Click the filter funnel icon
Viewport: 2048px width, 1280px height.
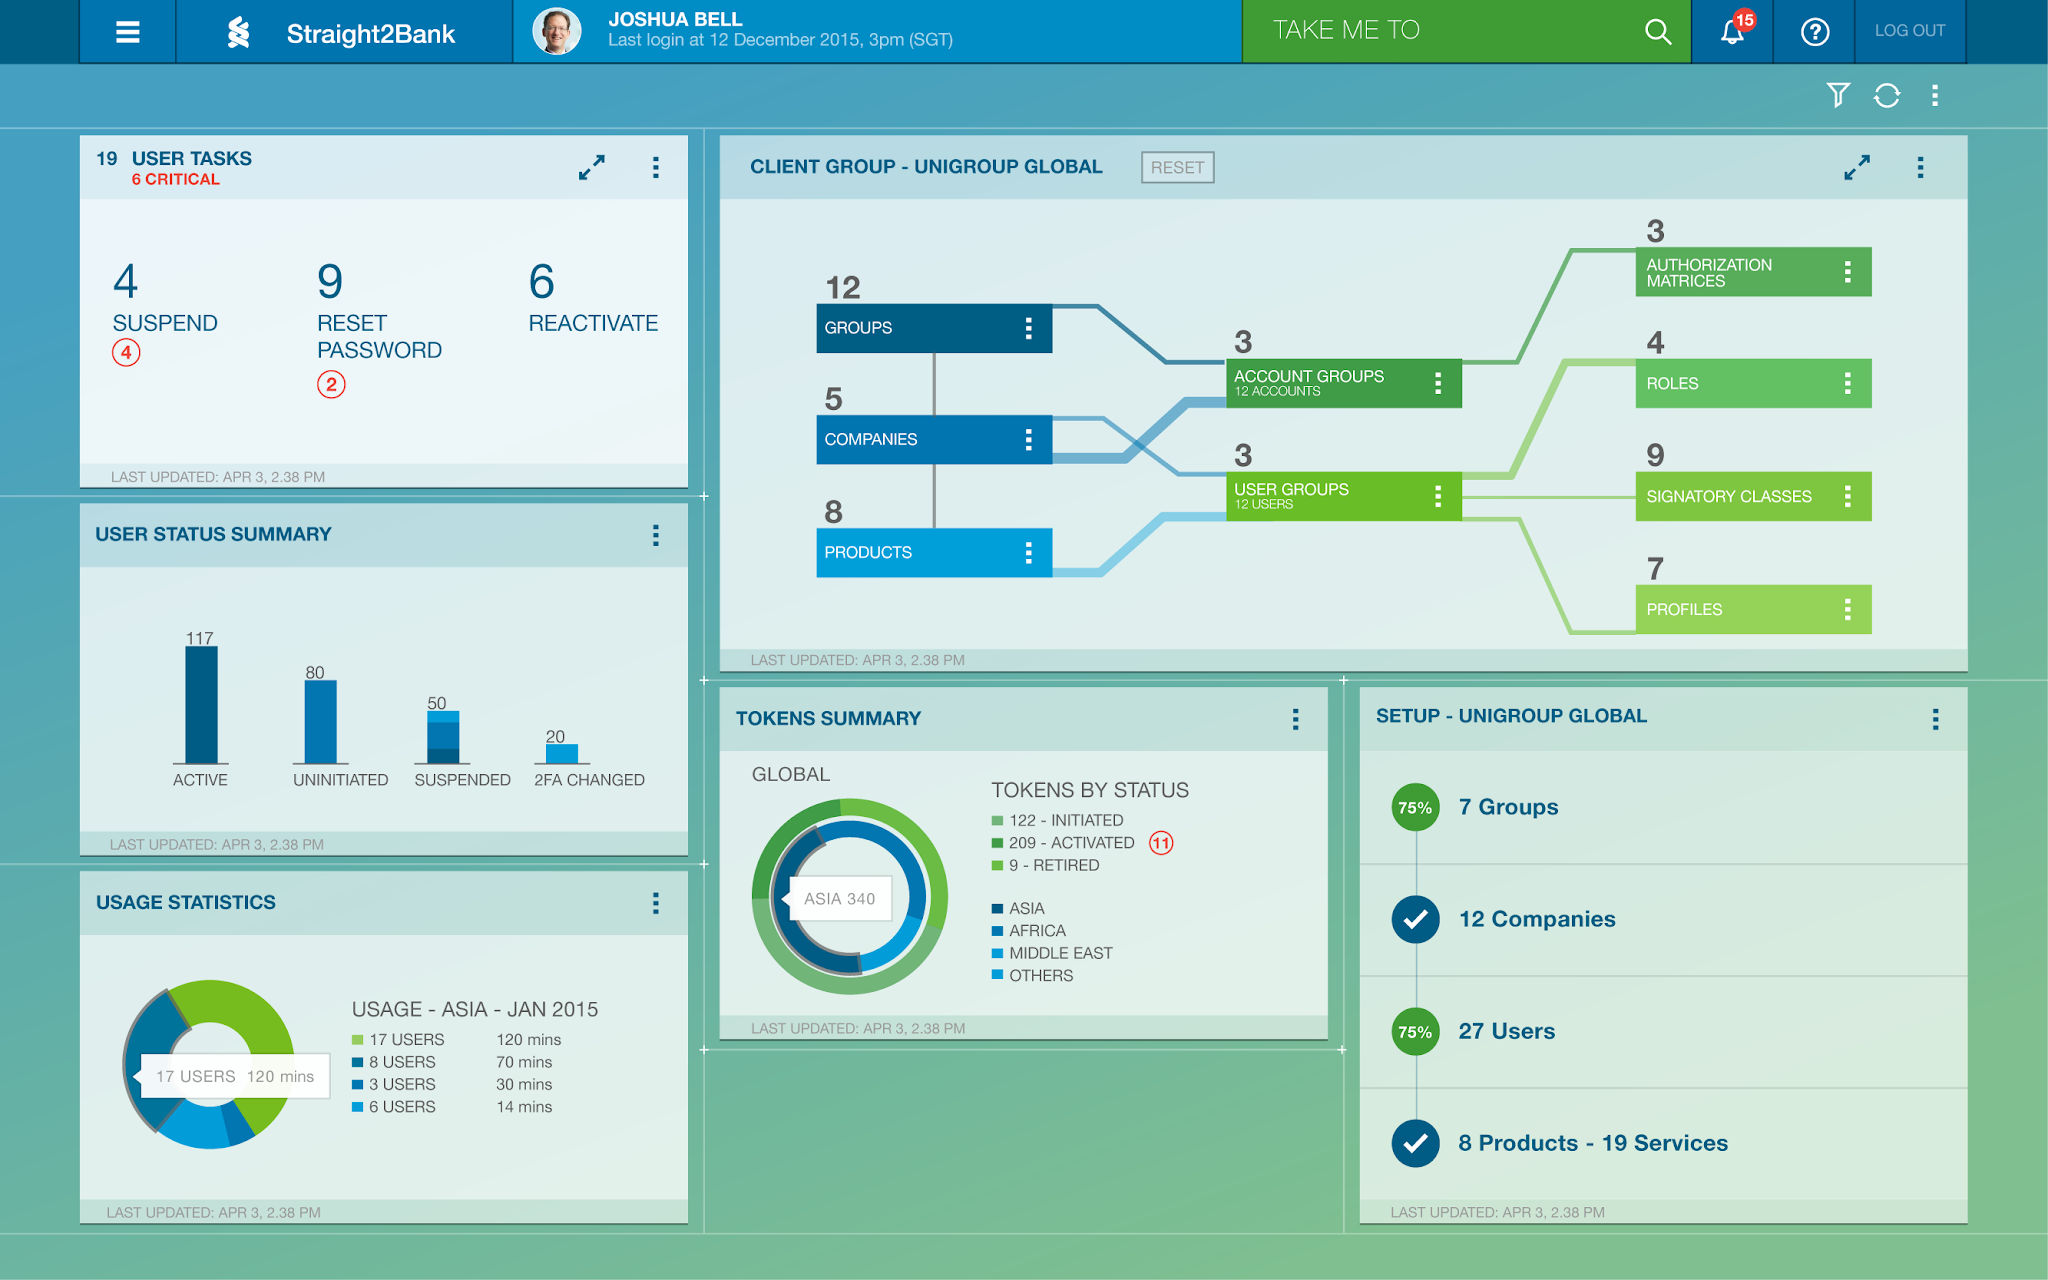(x=1837, y=95)
